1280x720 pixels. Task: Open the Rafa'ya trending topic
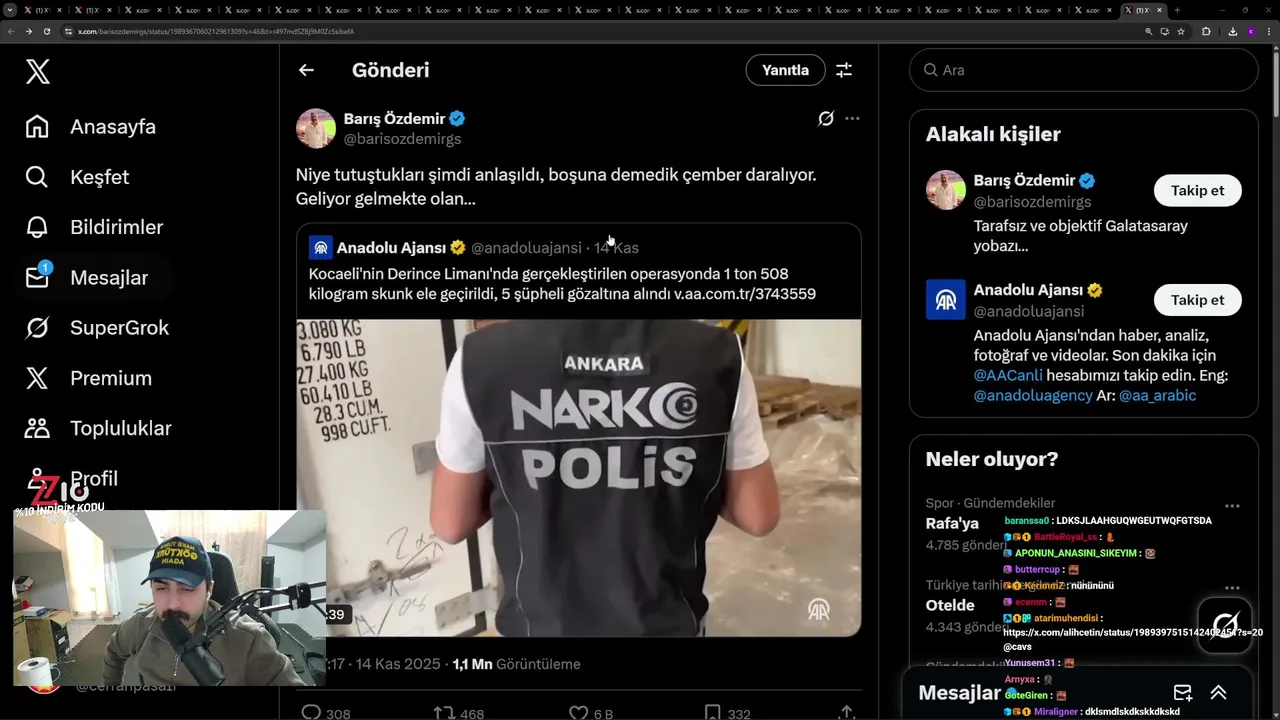coord(952,523)
